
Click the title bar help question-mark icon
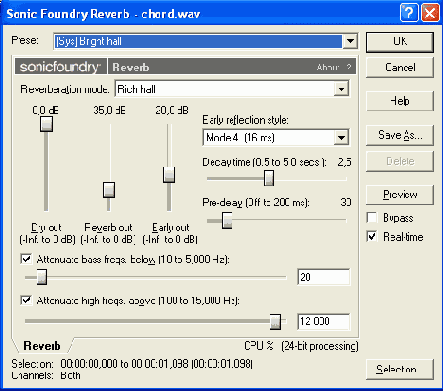tap(409, 13)
